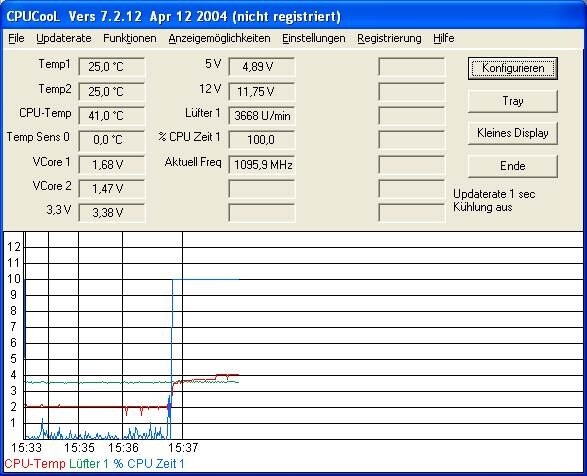Open the Einstellungen menu
This screenshot has width=587, height=476.
pyautogui.click(x=314, y=38)
